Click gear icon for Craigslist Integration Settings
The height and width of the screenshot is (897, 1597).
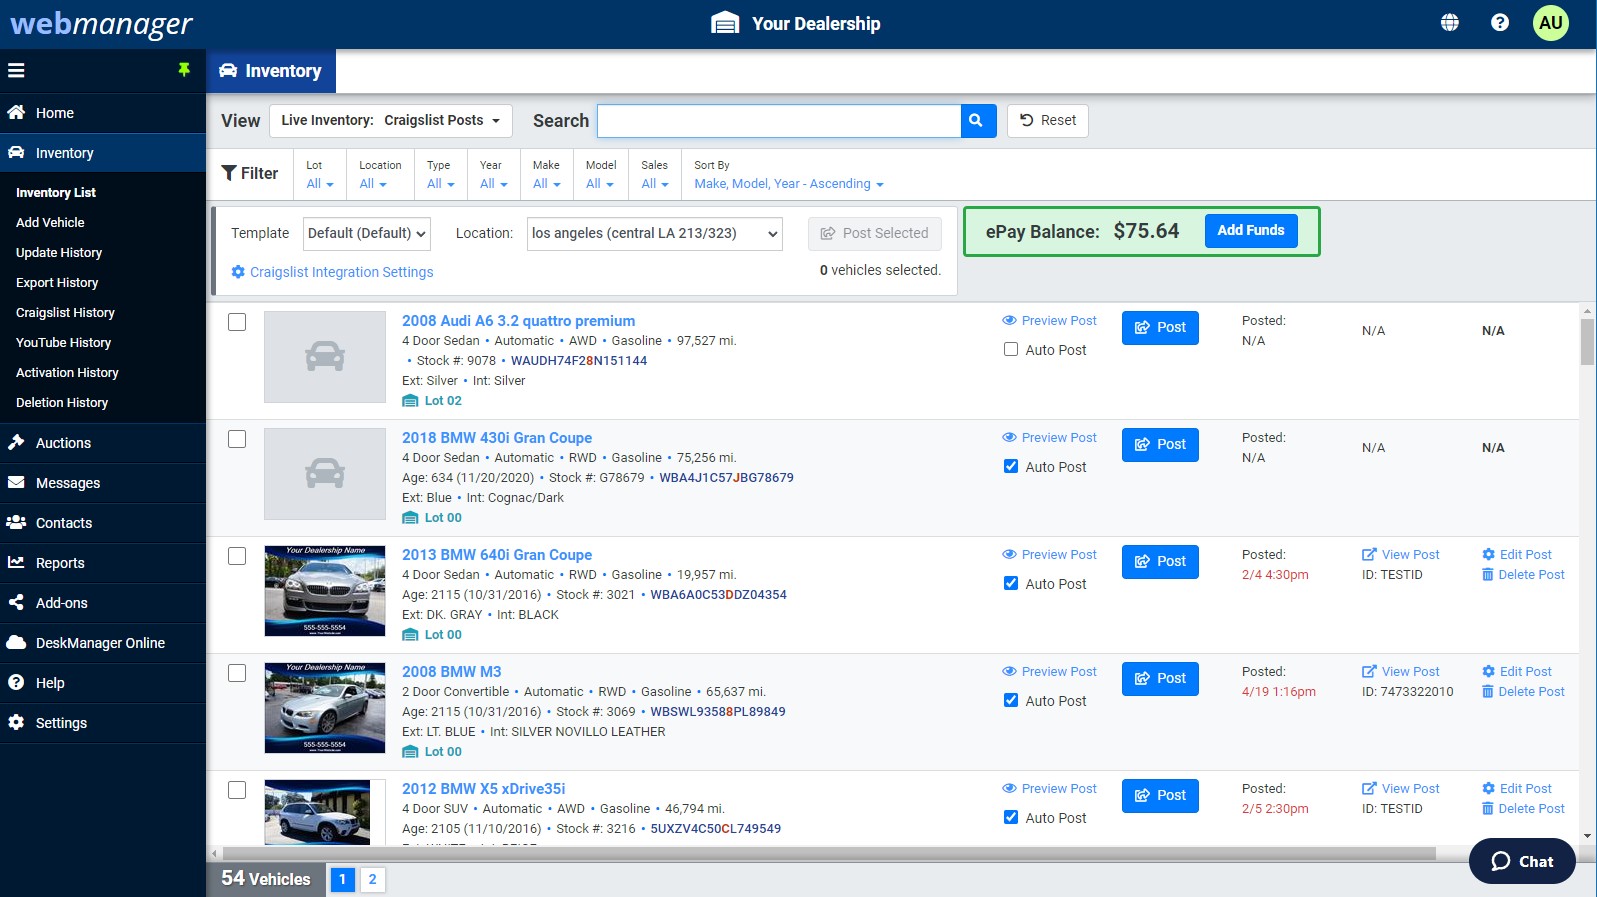(x=238, y=272)
